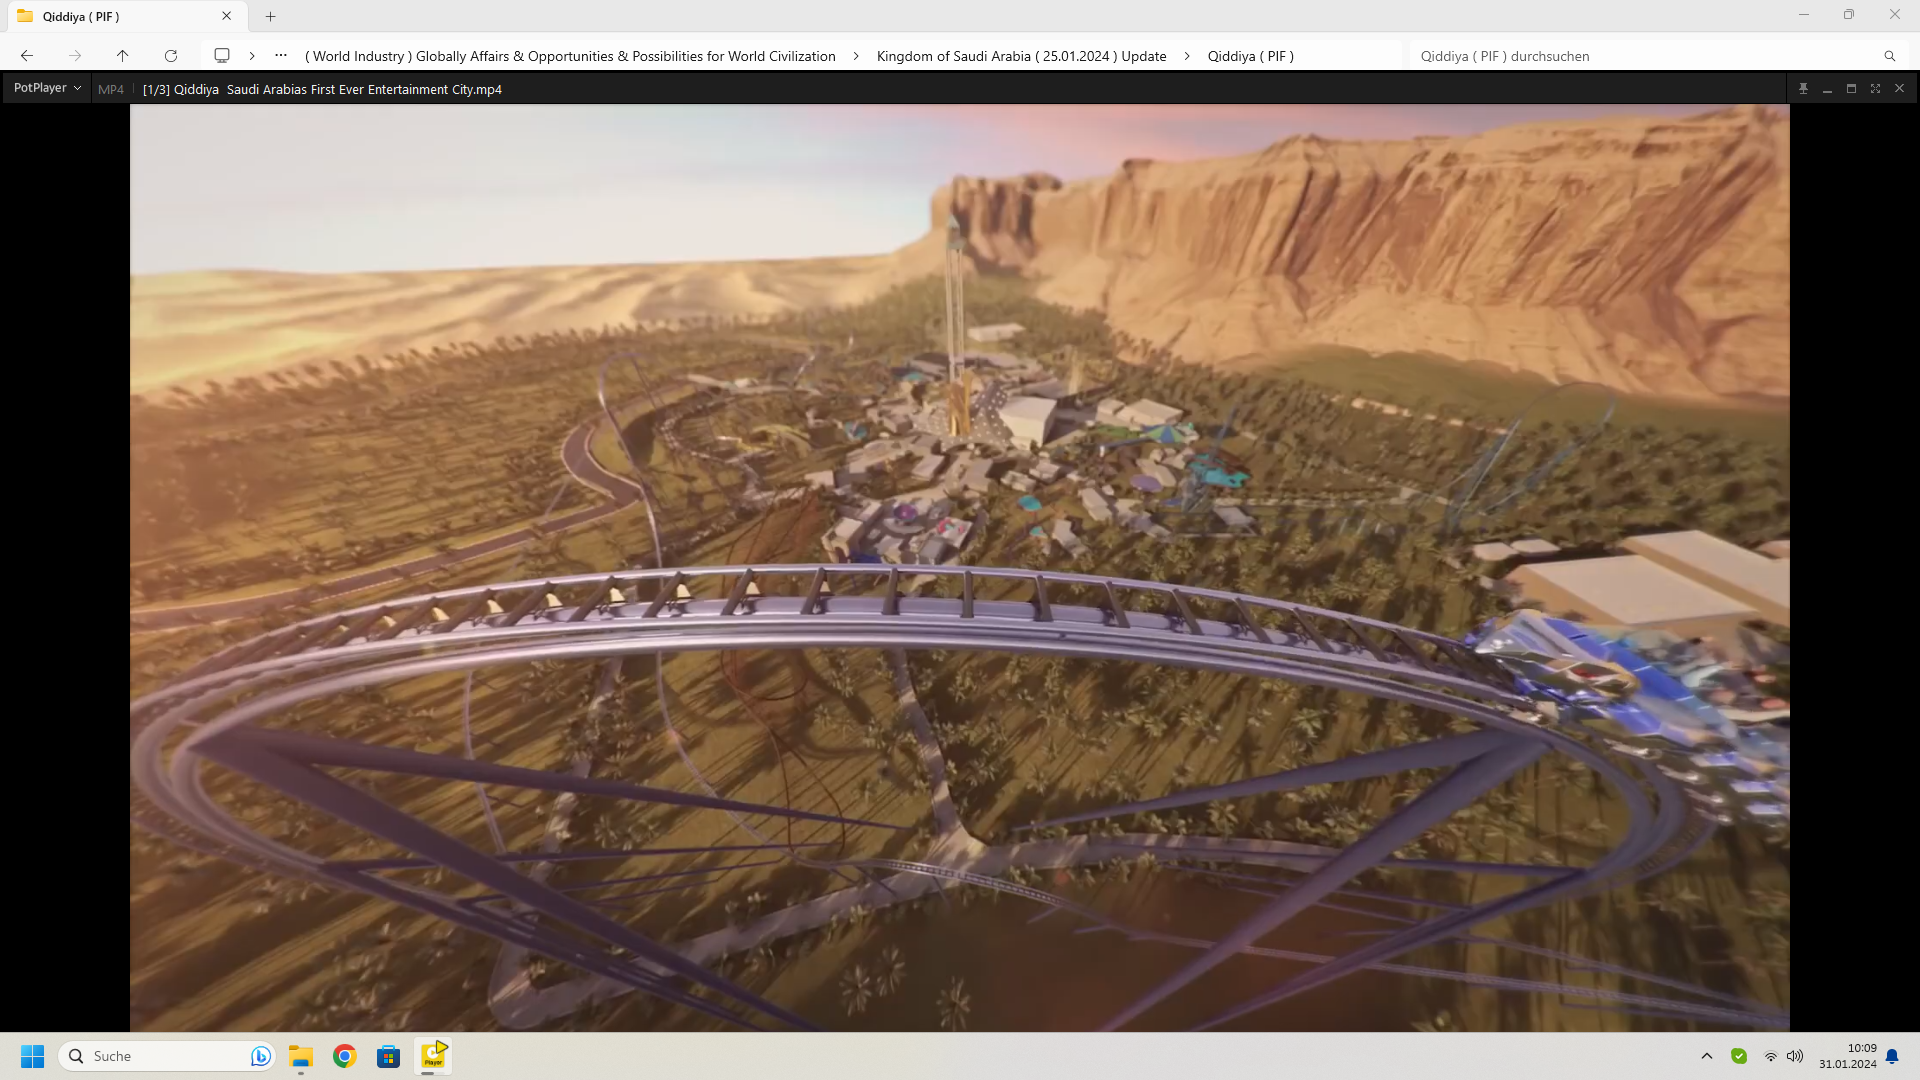Click the search magnifier icon in Explorer
This screenshot has height=1080, width=1920.
[x=1889, y=56]
